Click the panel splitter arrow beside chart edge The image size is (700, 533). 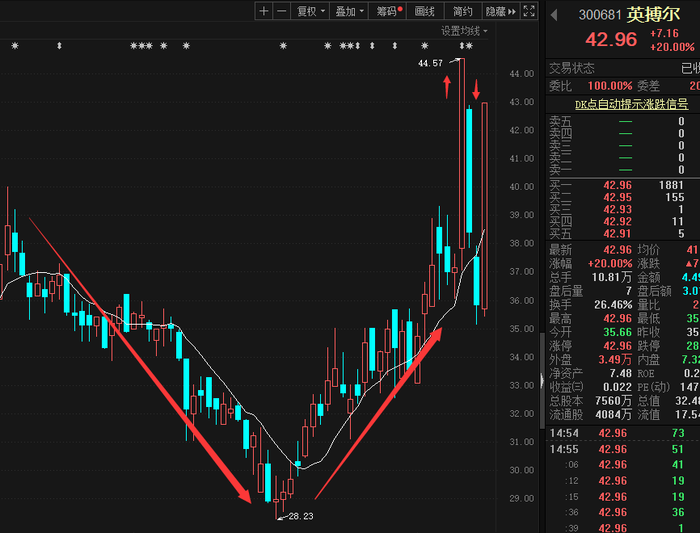click(x=542, y=381)
